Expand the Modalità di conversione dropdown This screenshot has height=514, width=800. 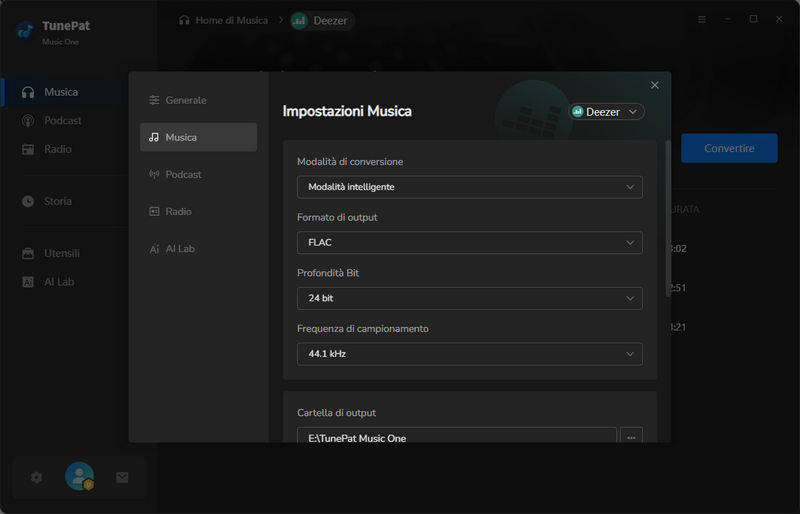(469, 187)
